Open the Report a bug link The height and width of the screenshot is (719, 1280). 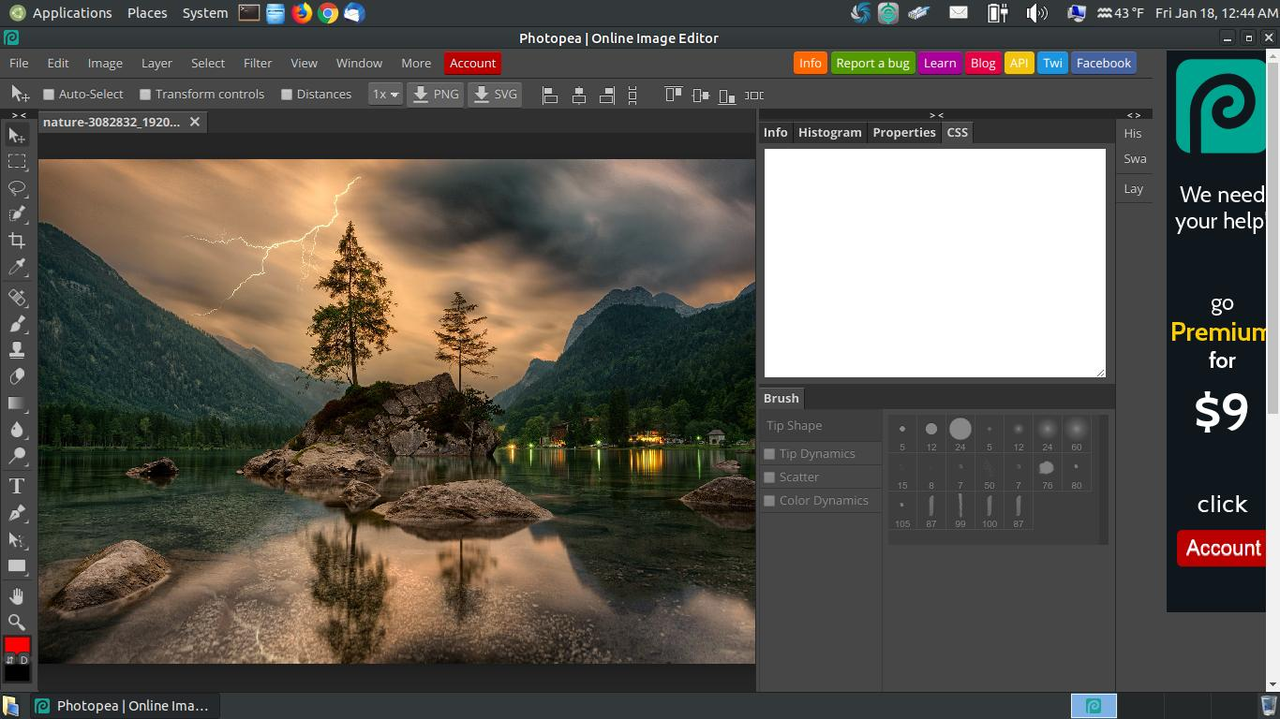[x=872, y=63]
